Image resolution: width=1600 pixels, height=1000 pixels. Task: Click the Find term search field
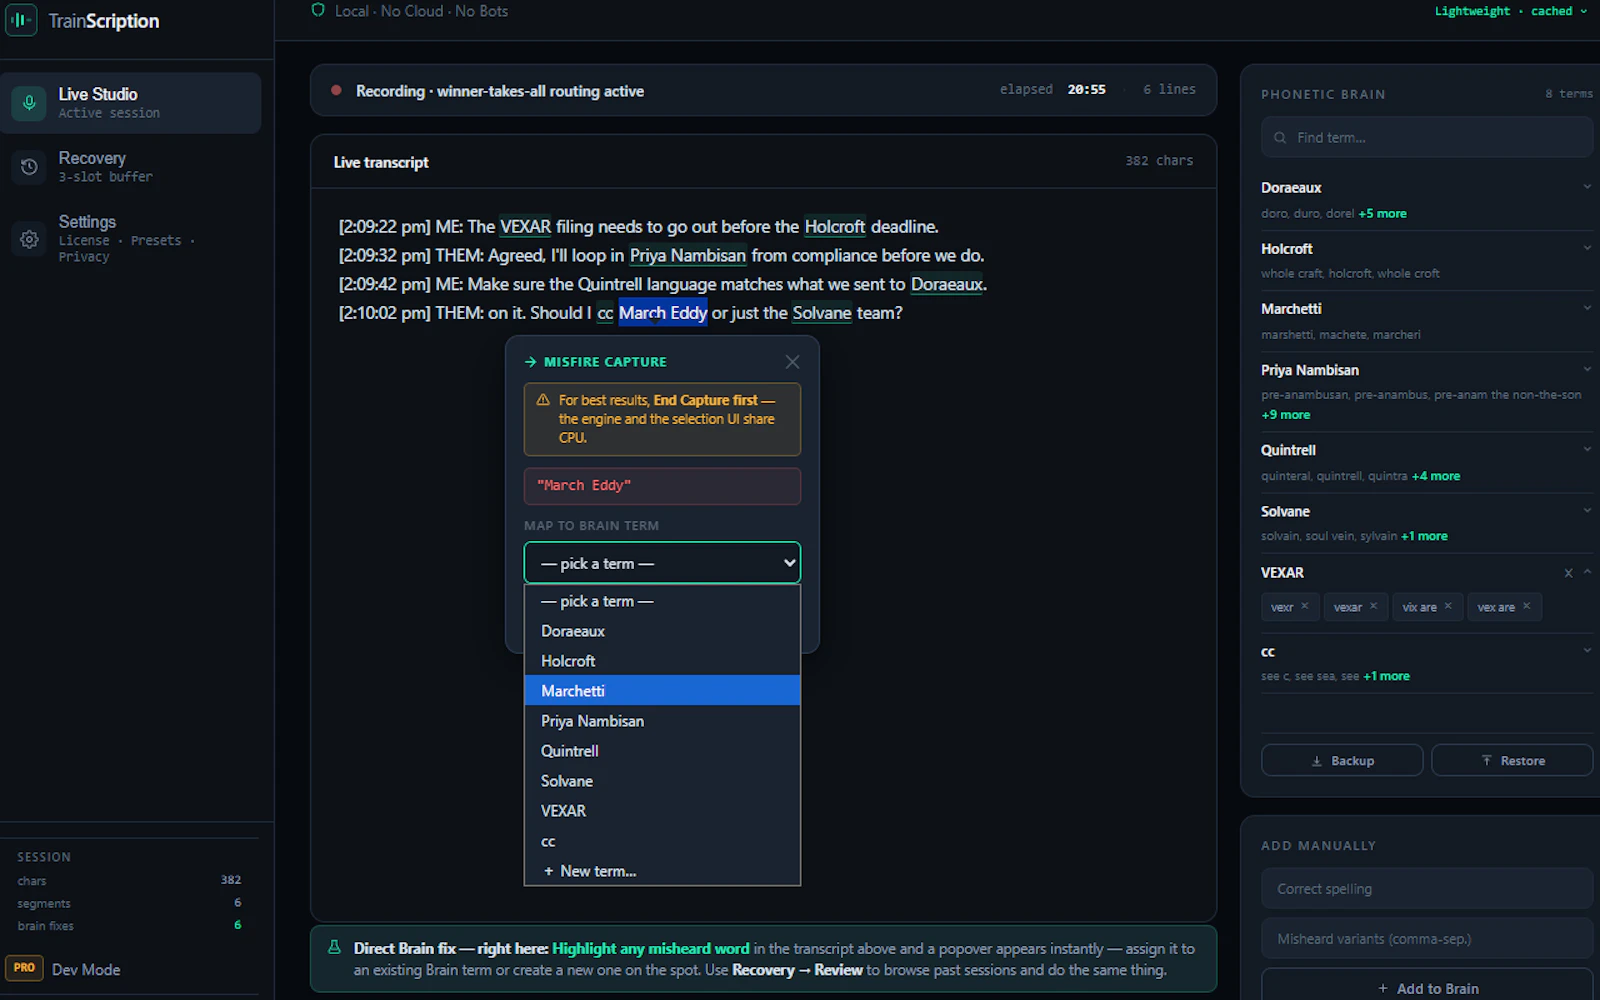[x=1427, y=138]
